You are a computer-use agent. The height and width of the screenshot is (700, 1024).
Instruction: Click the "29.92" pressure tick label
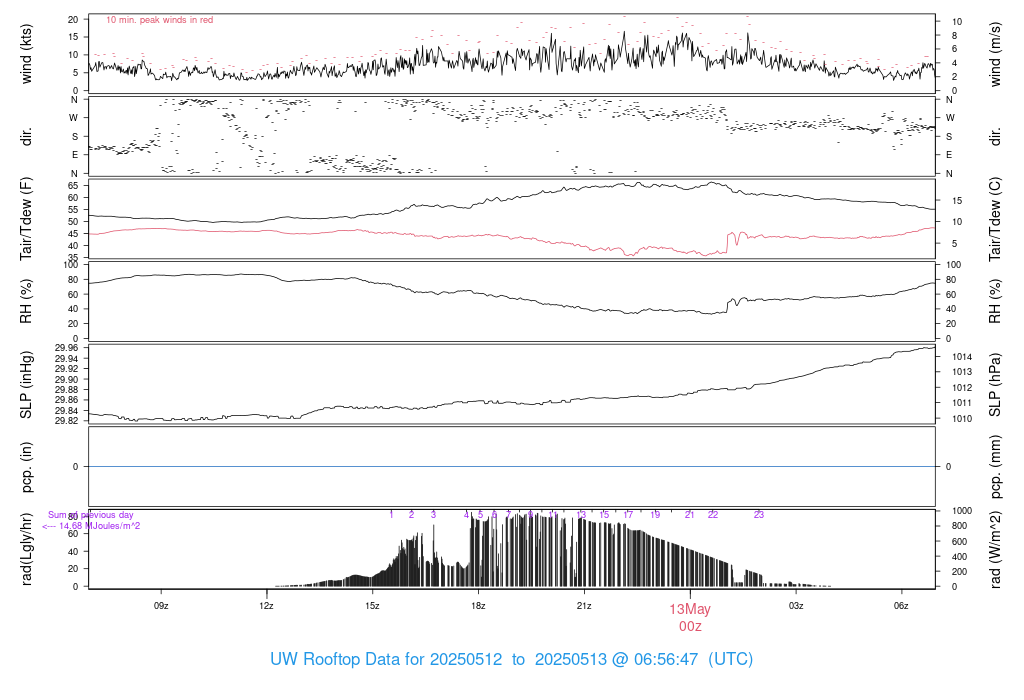tap(67, 369)
